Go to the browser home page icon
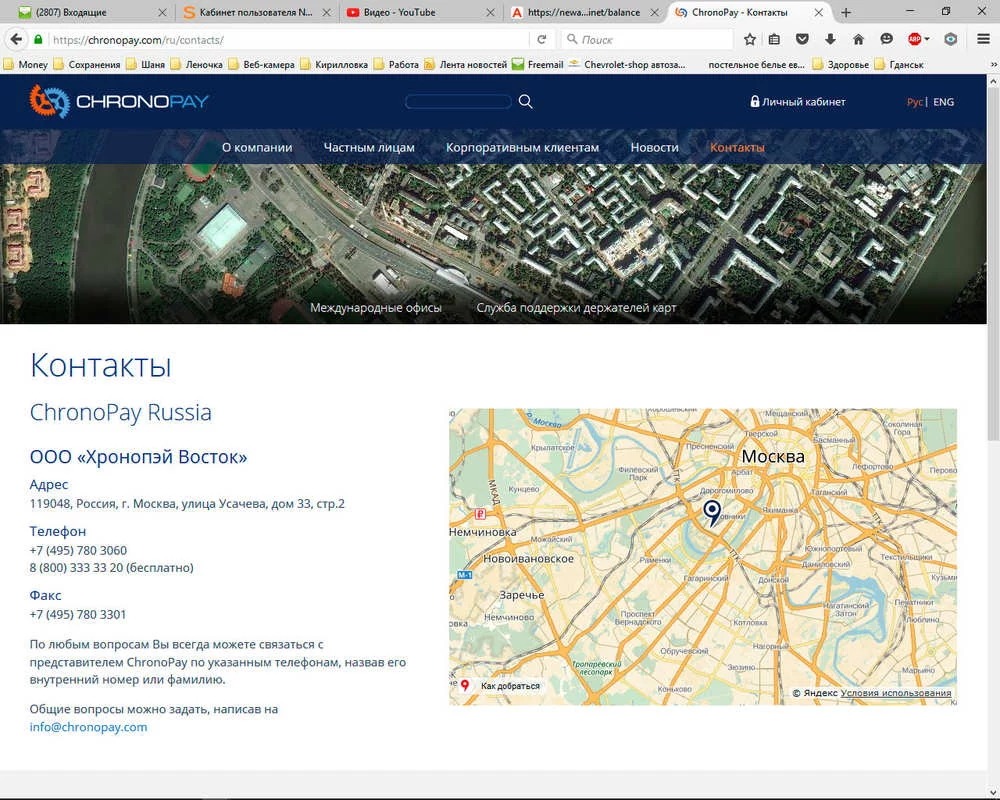 click(858, 40)
